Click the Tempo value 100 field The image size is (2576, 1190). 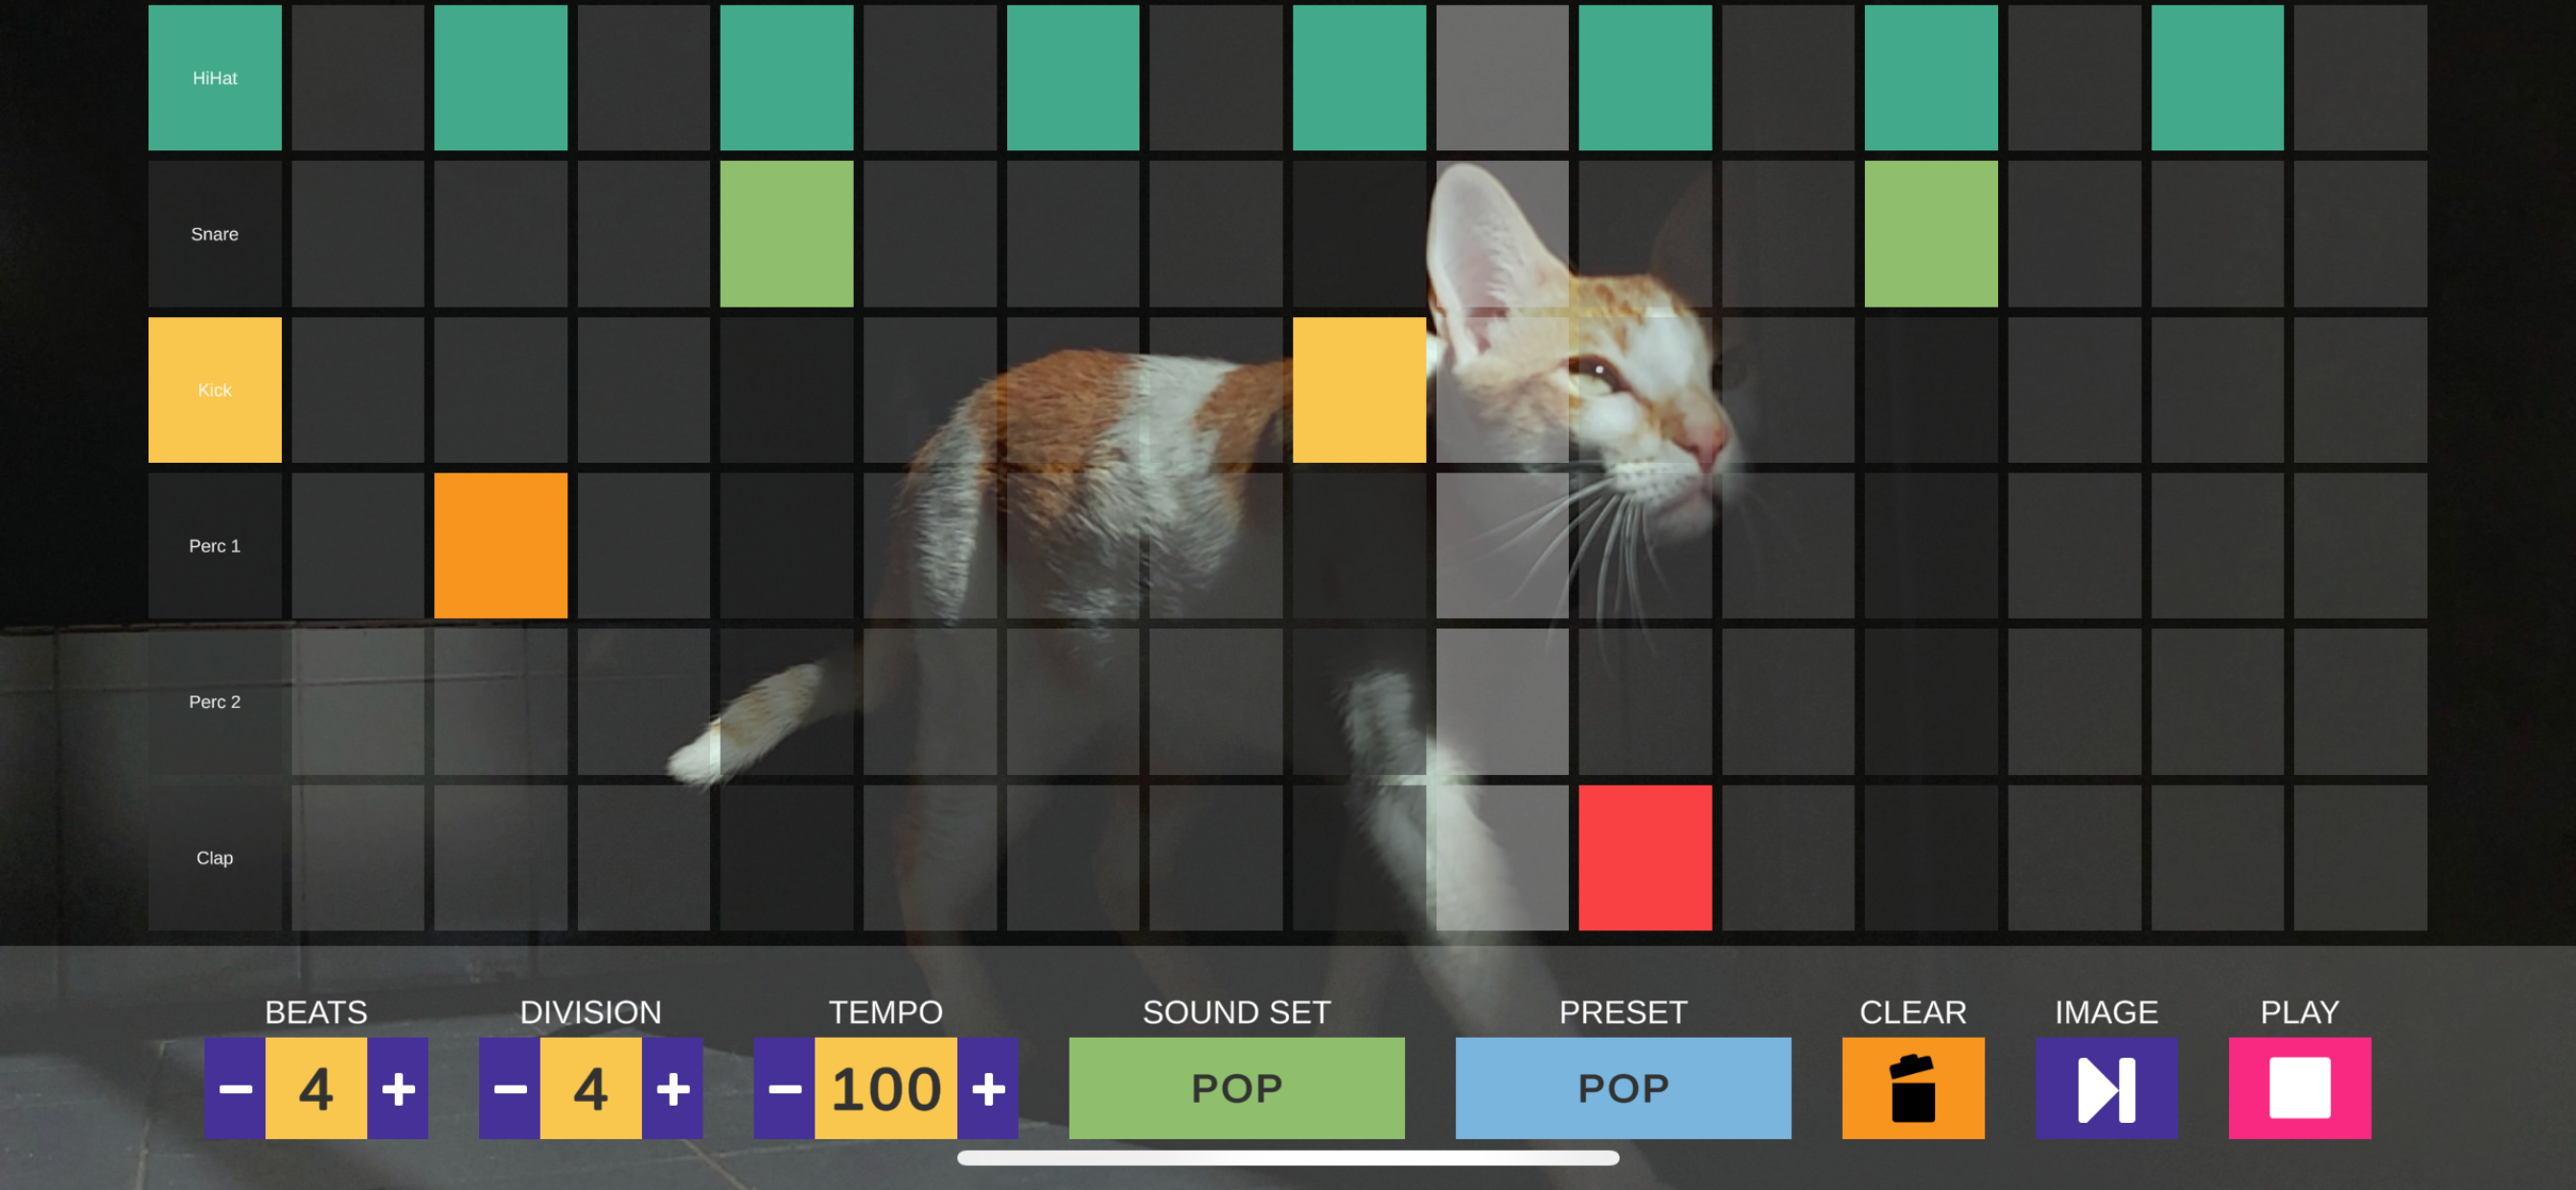(886, 1087)
